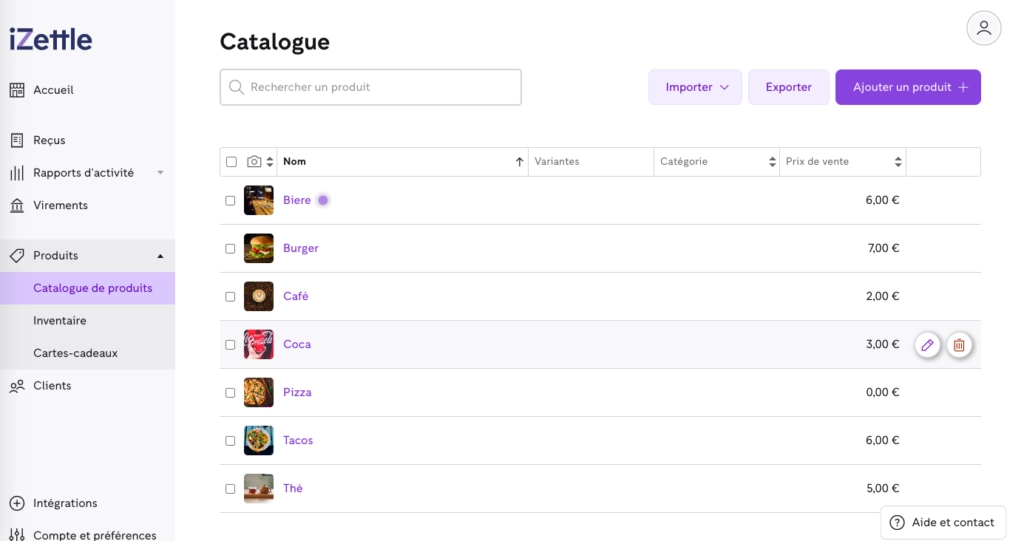This screenshot has width=1024, height=541.
Task: Open the user profile icon
Action: (x=984, y=28)
